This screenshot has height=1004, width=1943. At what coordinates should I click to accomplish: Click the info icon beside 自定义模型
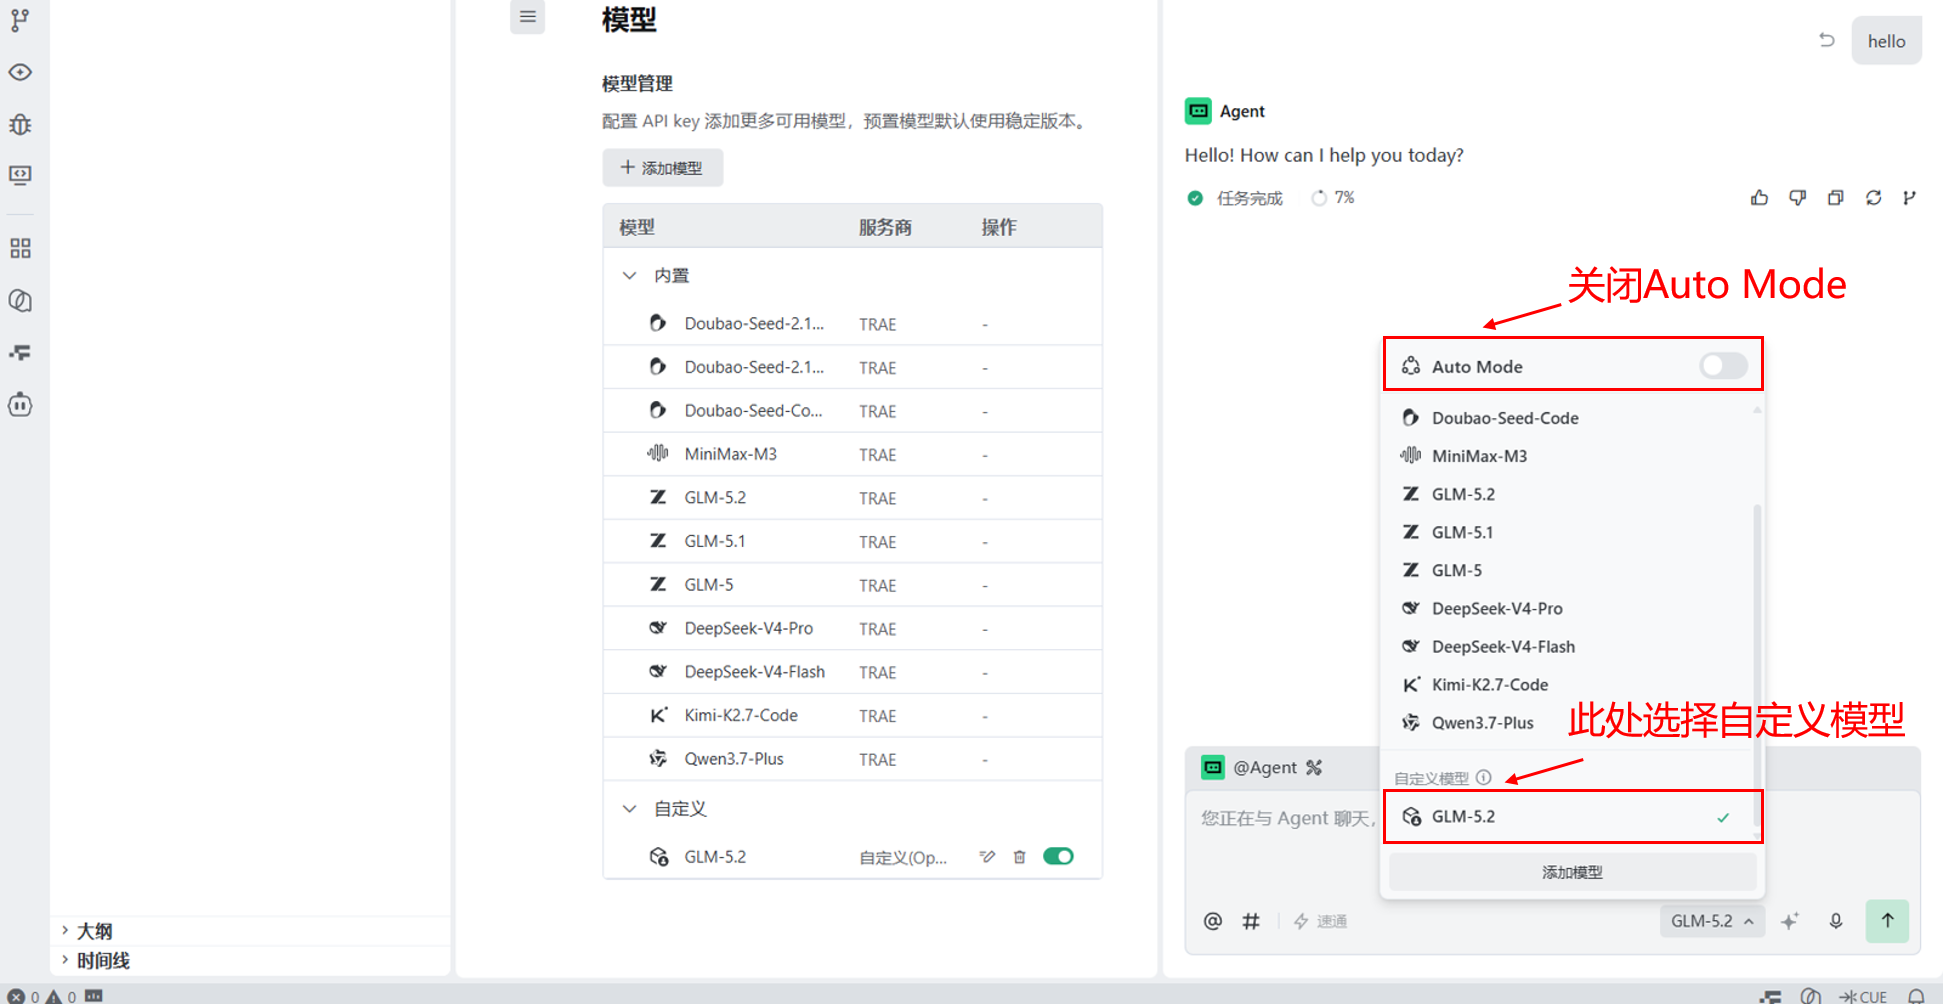tap(1484, 777)
